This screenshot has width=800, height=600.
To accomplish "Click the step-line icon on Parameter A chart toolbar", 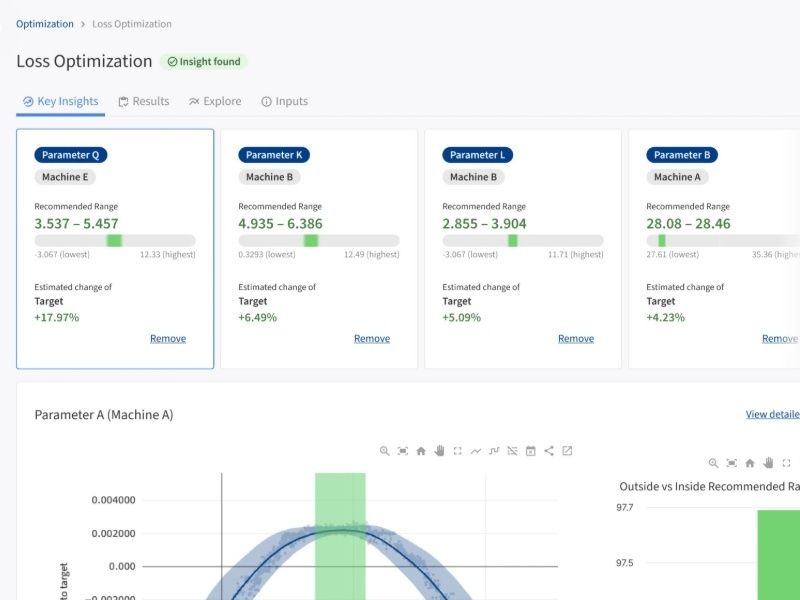I will 494,451.
